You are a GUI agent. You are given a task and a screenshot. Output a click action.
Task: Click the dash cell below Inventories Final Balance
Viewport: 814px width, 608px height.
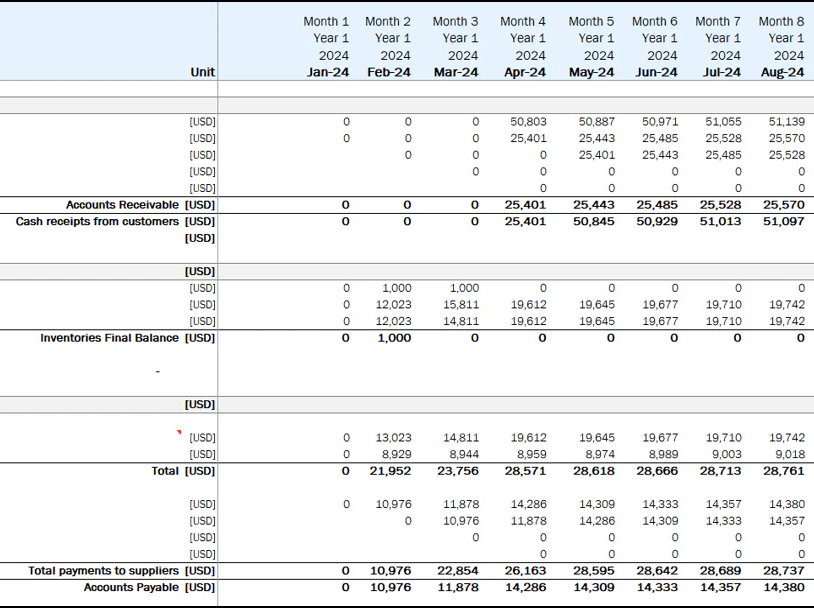[x=155, y=370]
